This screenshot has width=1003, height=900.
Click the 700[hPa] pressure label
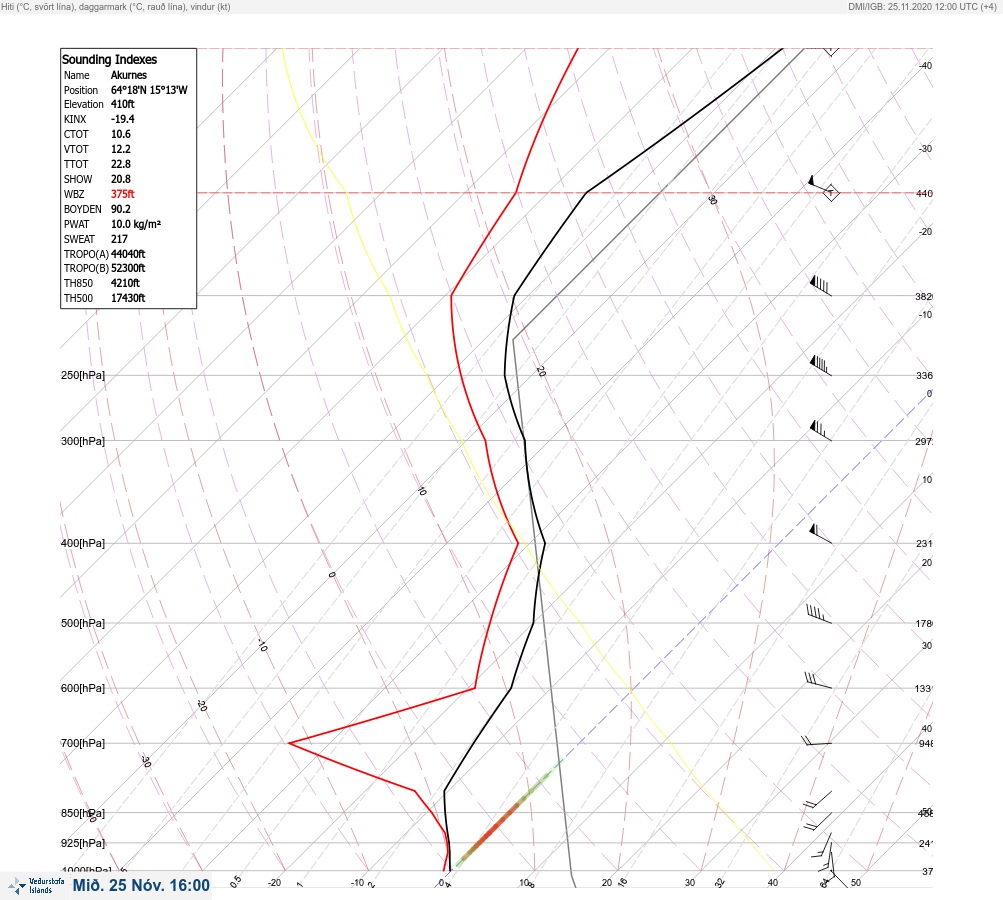[83, 743]
